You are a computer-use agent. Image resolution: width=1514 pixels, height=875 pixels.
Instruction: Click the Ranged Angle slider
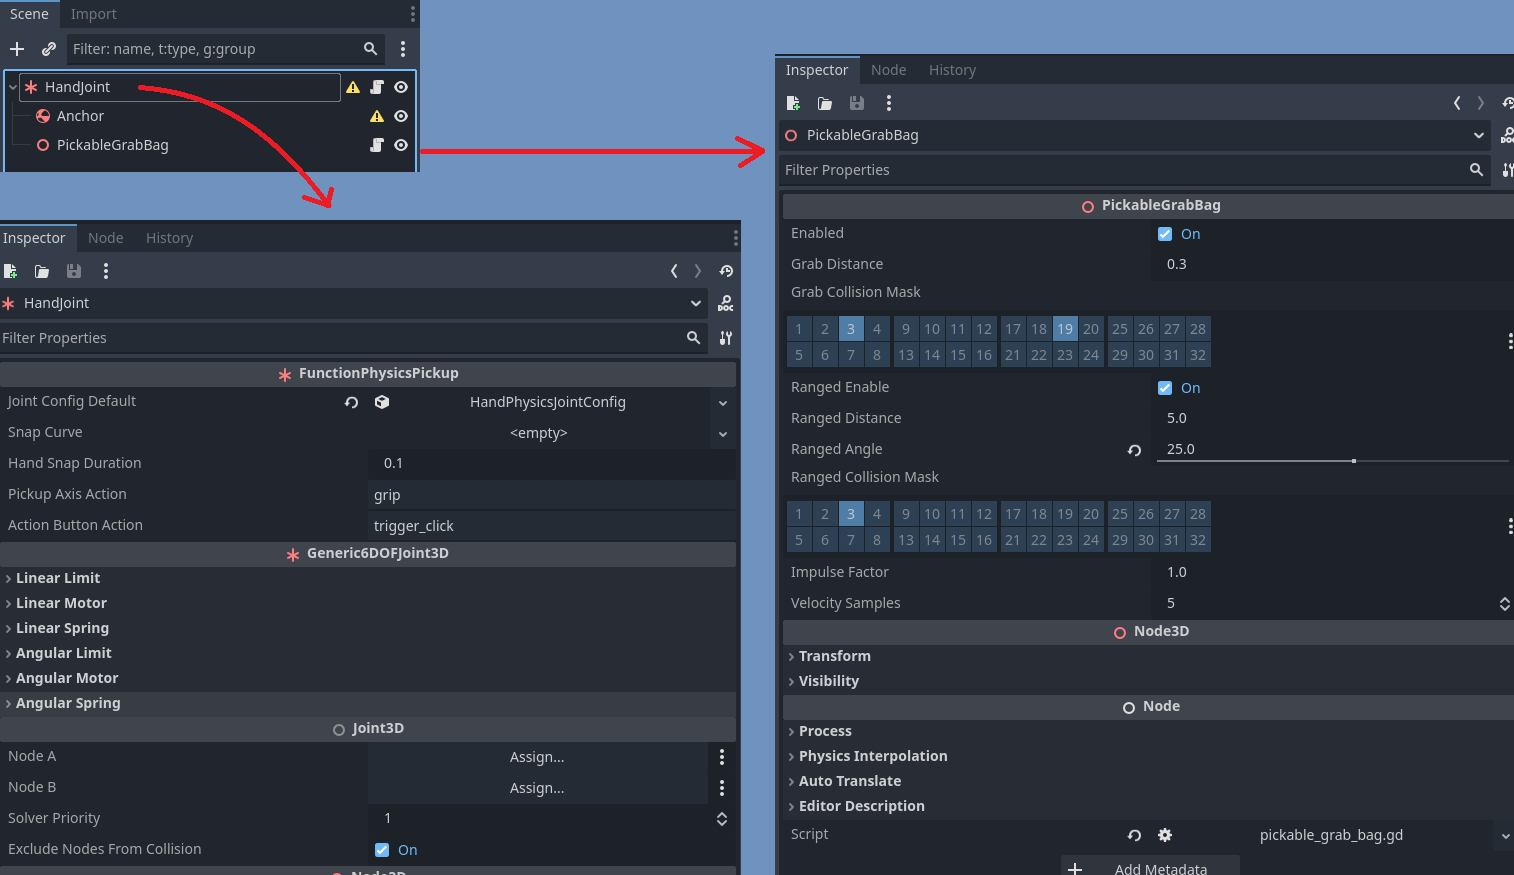click(x=1331, y=461)
